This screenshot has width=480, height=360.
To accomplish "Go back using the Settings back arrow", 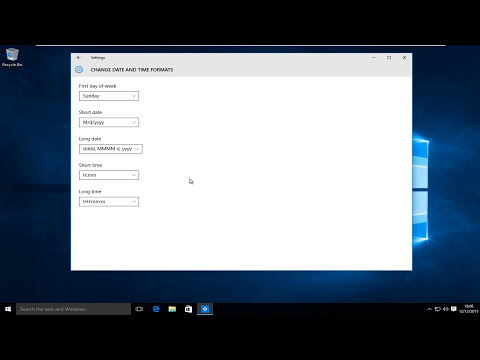I will point(79,58).
